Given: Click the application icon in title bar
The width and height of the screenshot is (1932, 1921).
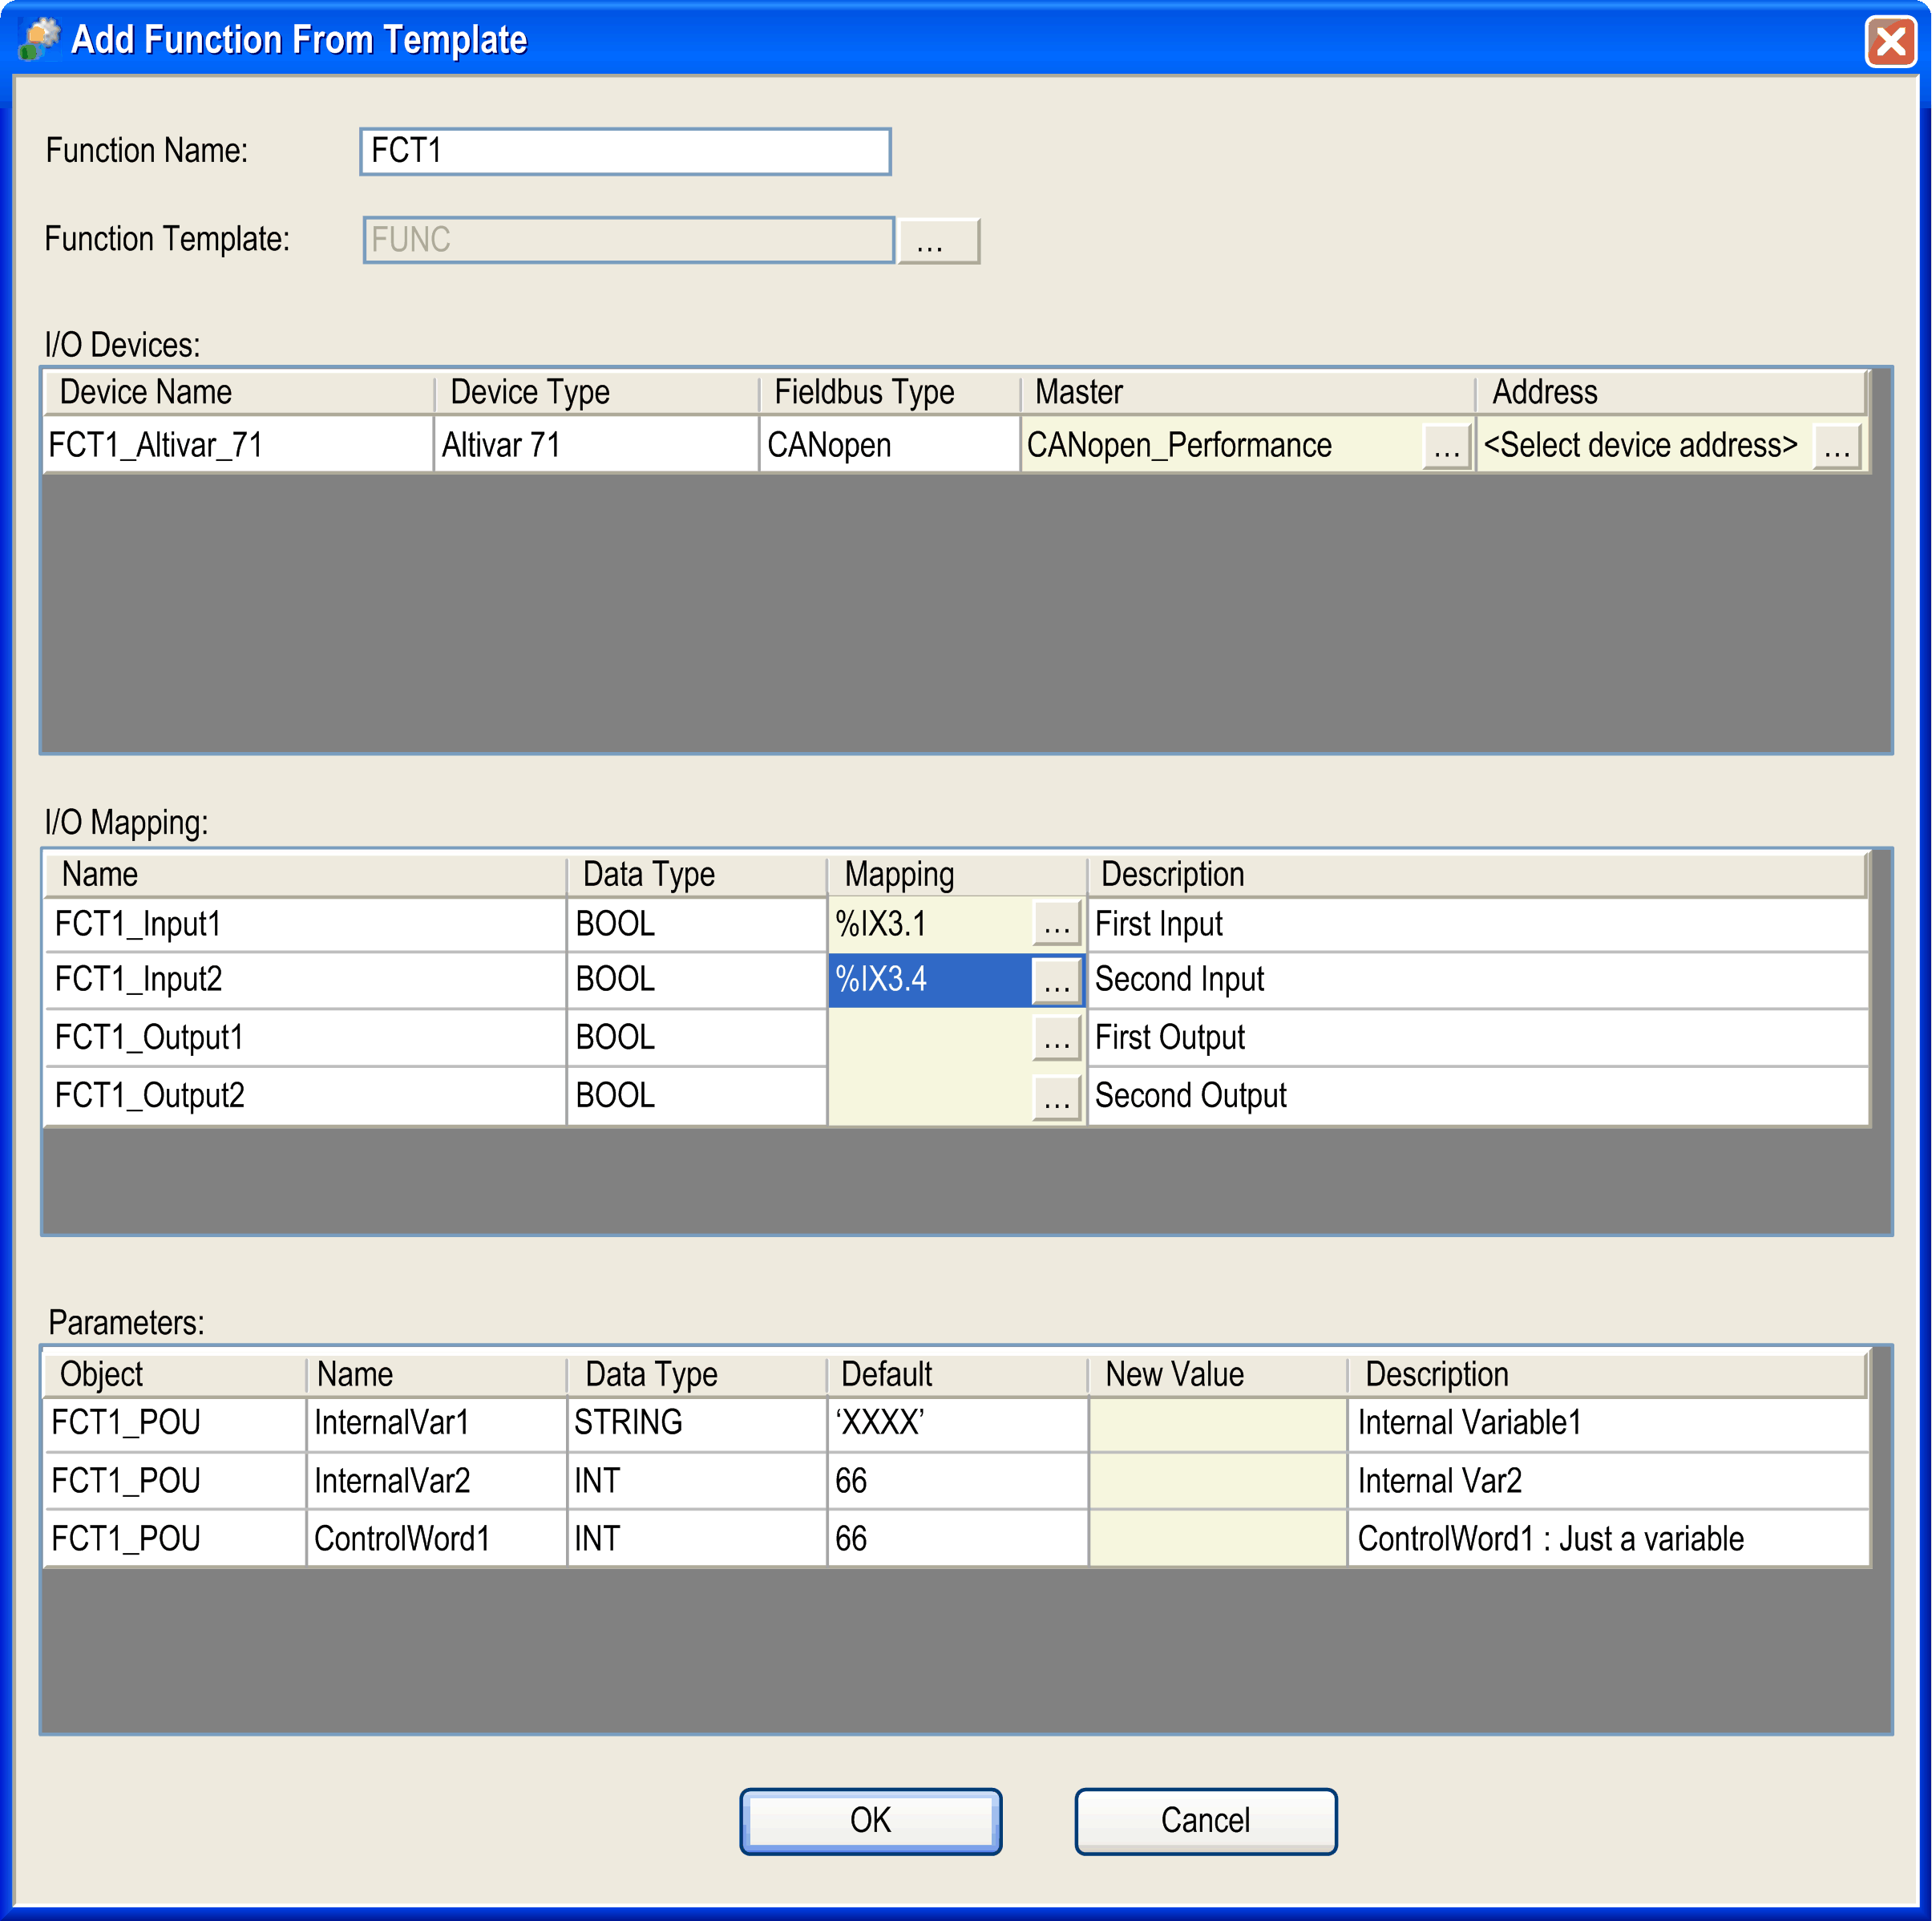Looking at the screenshot, I should click(39, 39).
